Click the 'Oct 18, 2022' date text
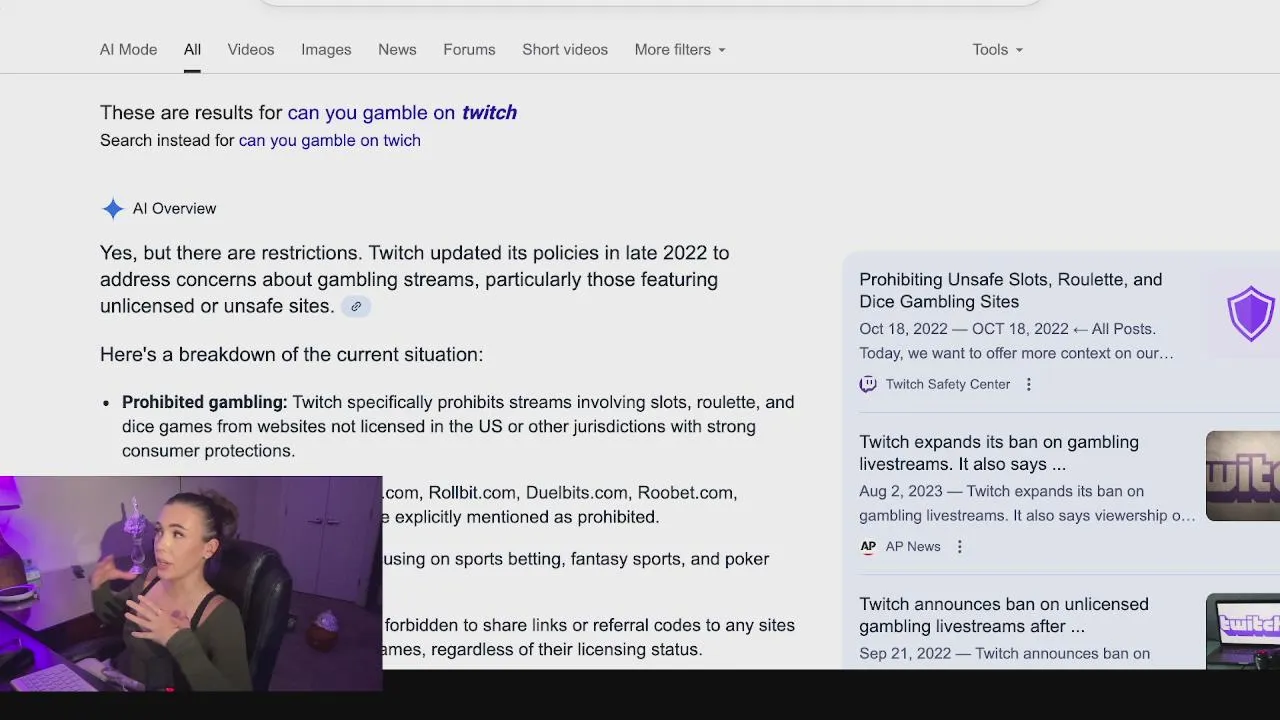The width and height of the screenshot is (1280, 720). 902,329
